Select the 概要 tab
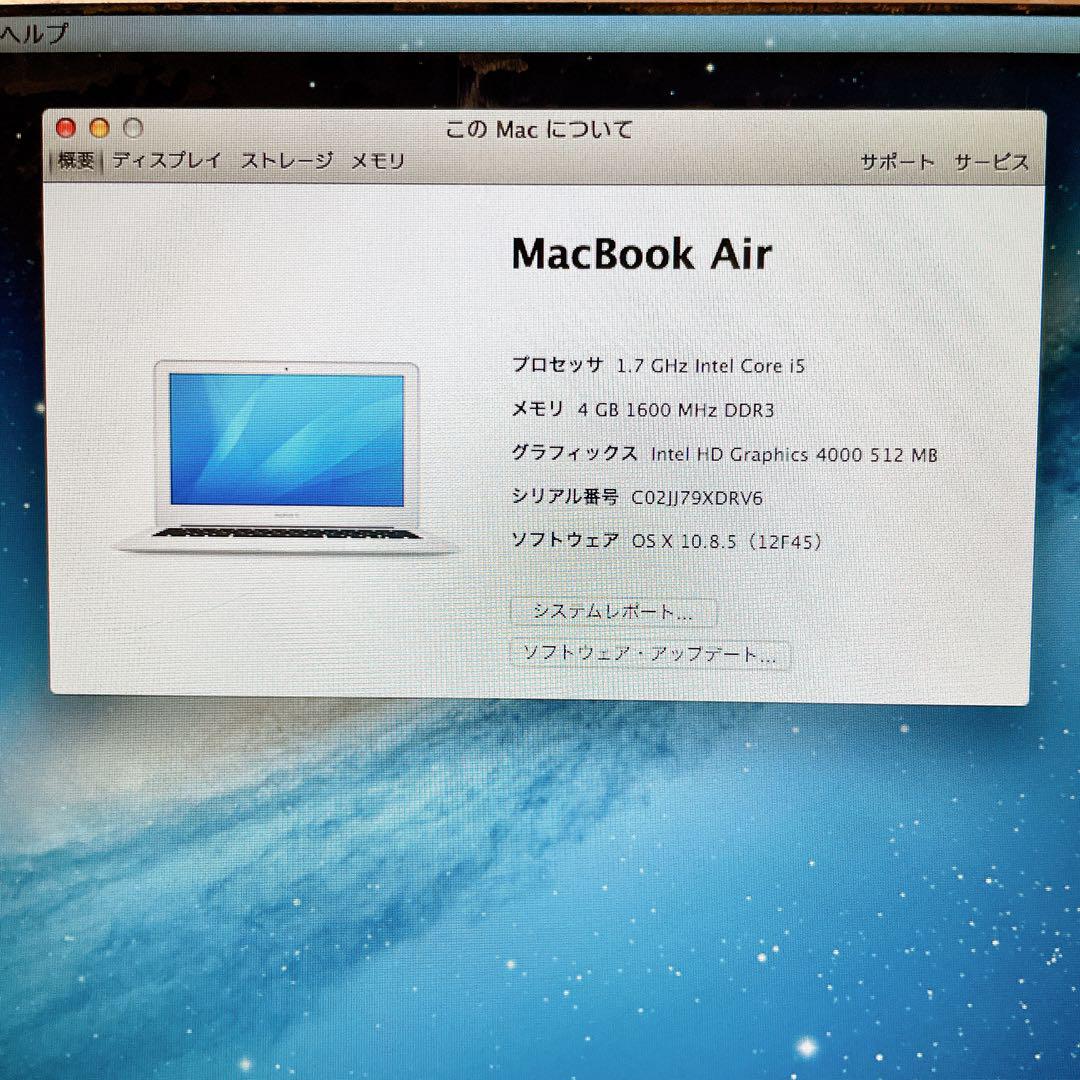1080x1080 pixels. point(76,161)
